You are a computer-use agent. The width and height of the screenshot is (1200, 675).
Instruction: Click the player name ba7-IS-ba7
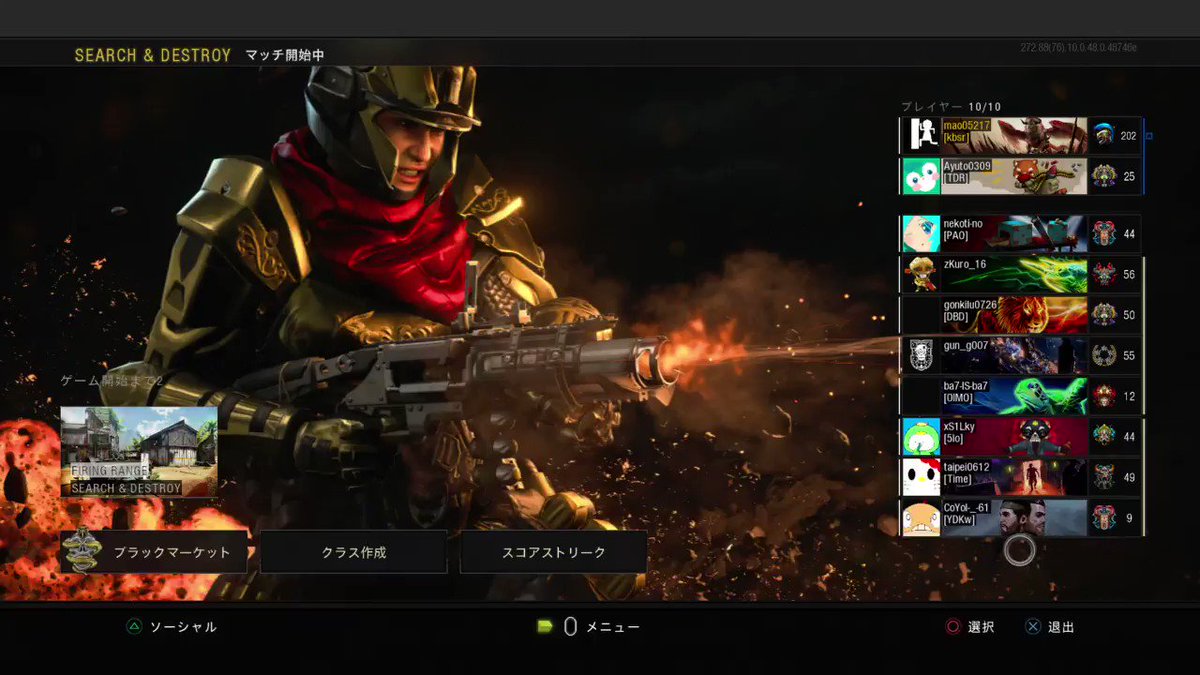[x=966, y=386]
